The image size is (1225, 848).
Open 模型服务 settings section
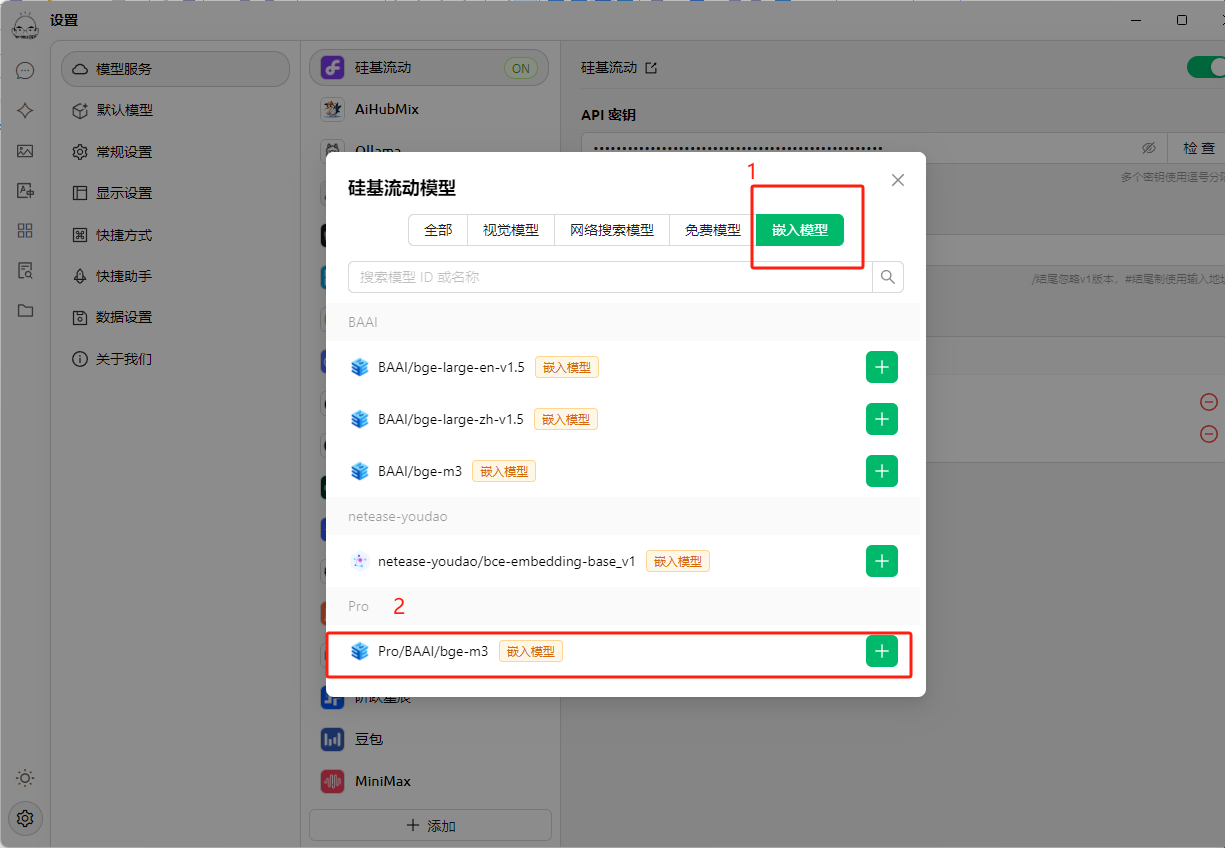(175, 69)
